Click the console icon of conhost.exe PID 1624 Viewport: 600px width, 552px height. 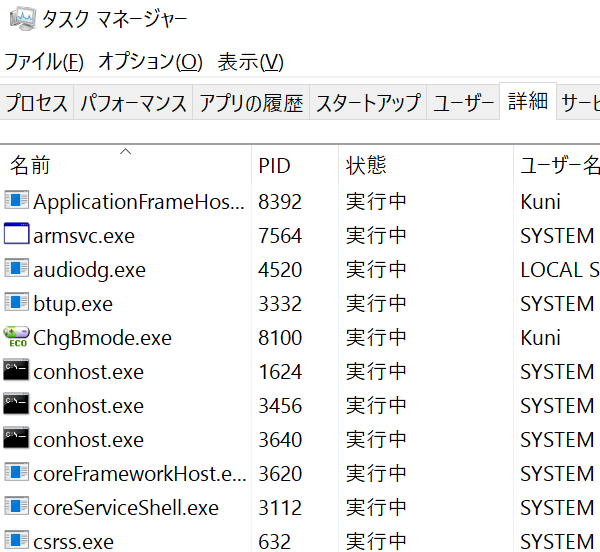16,370
